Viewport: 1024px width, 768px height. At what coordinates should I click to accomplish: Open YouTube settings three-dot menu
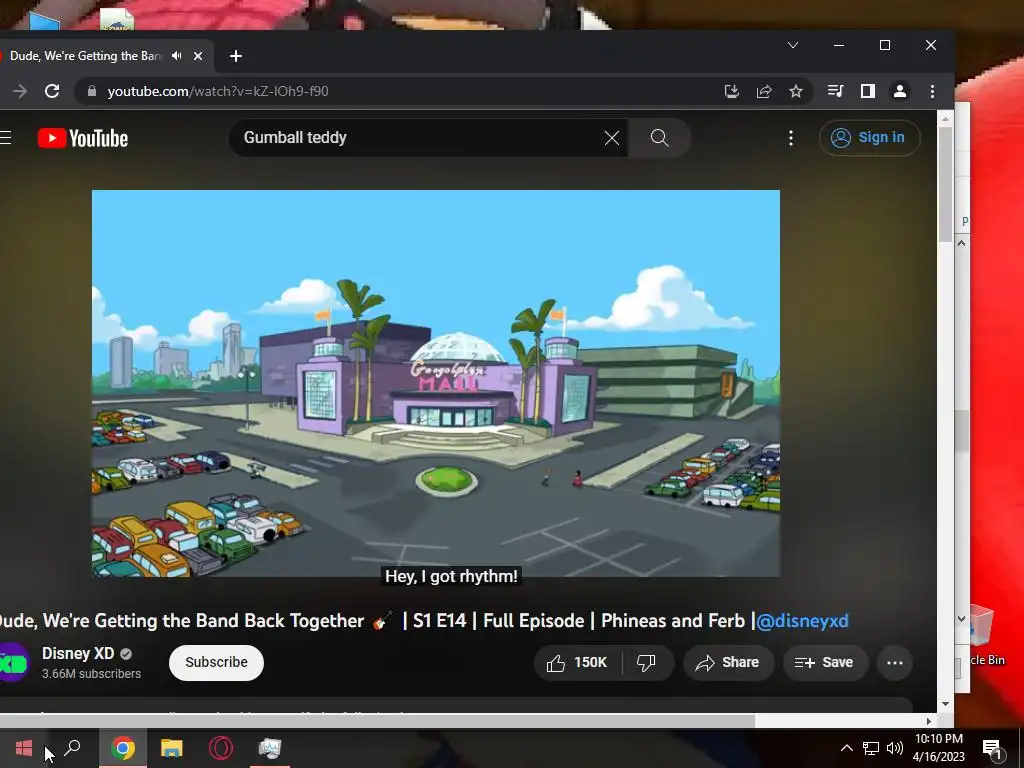click(x=791, y=138)
